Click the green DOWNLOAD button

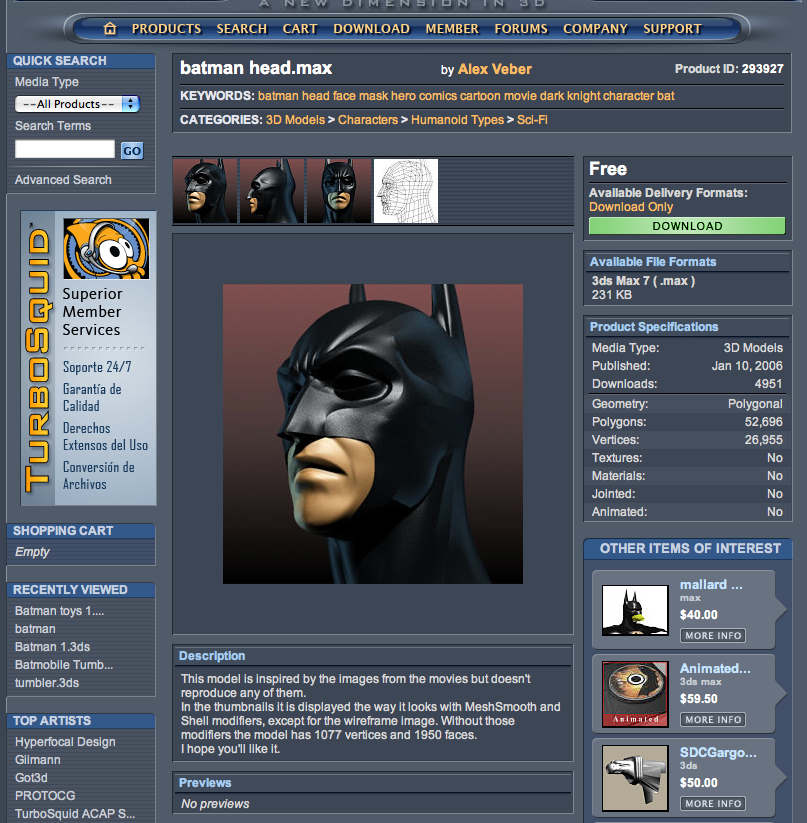point(687,226)
